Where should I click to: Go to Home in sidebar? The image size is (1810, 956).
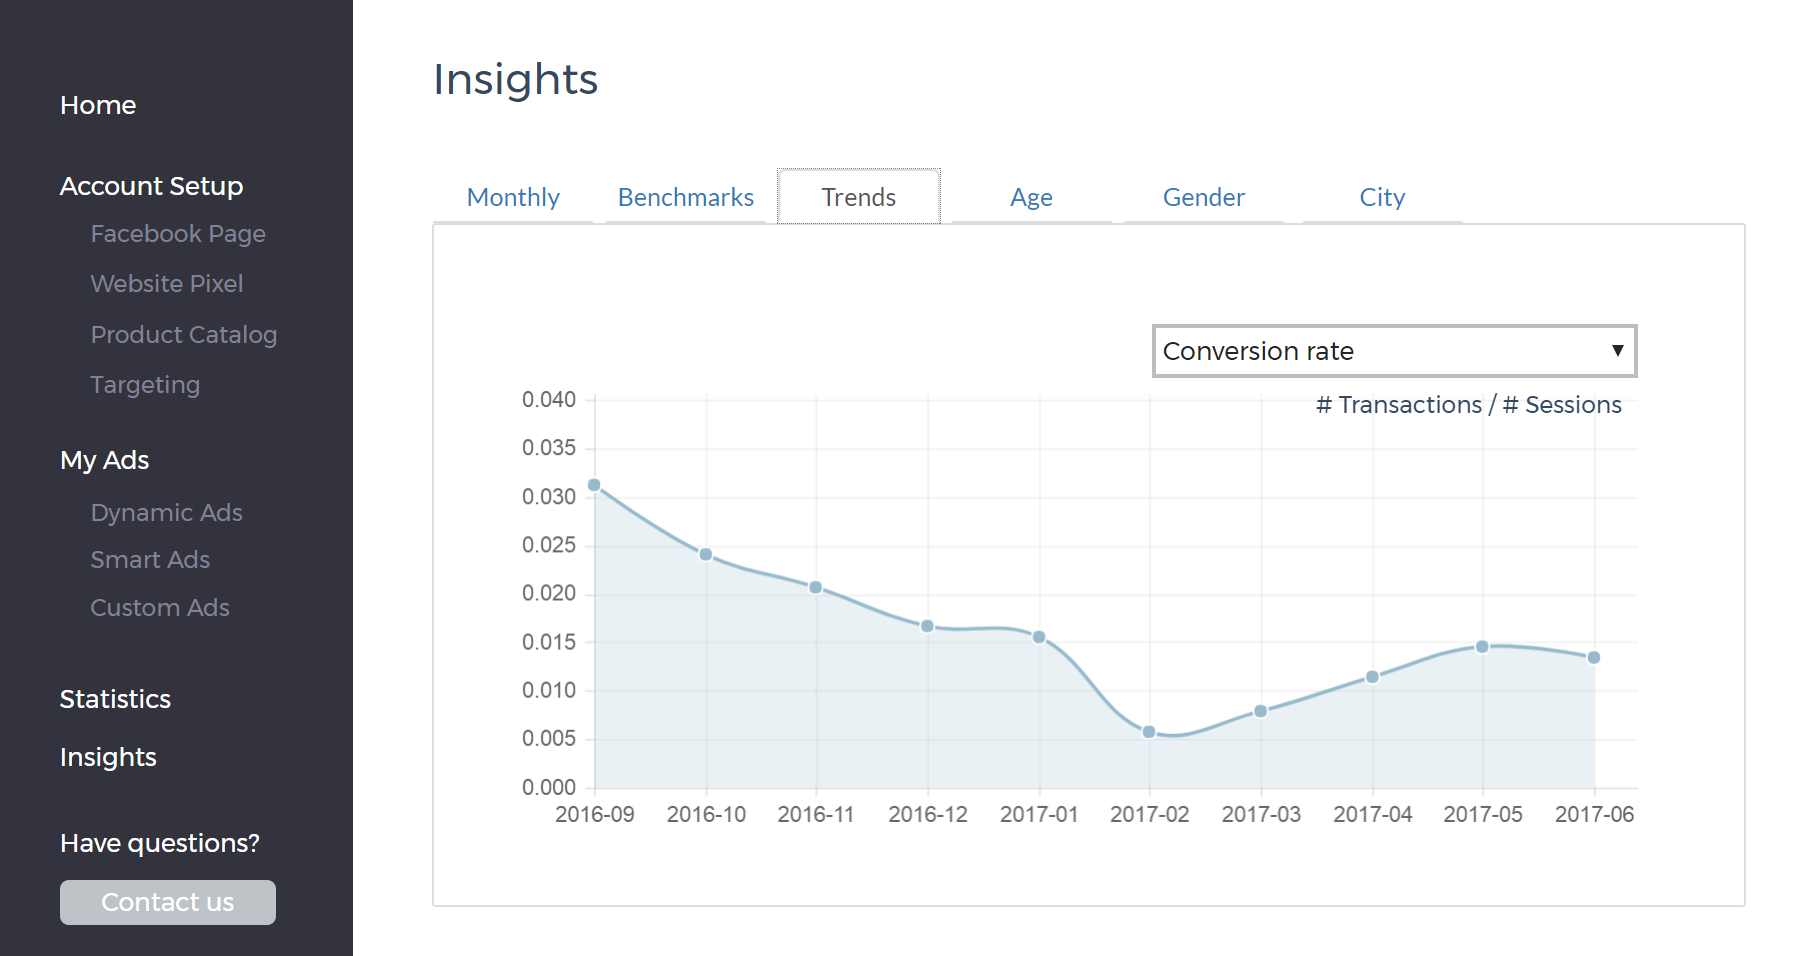(x=98, y=105)
